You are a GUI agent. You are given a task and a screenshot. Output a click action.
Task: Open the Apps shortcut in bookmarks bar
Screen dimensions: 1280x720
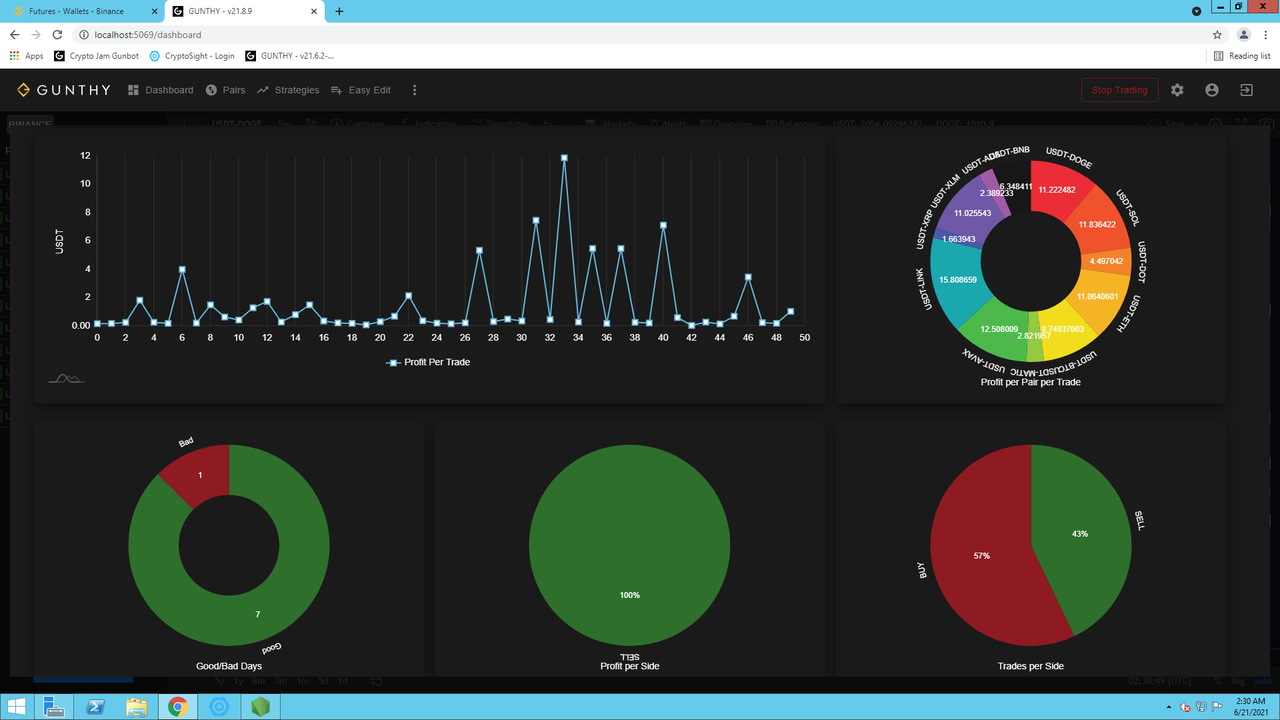click(x=27, y=56)
